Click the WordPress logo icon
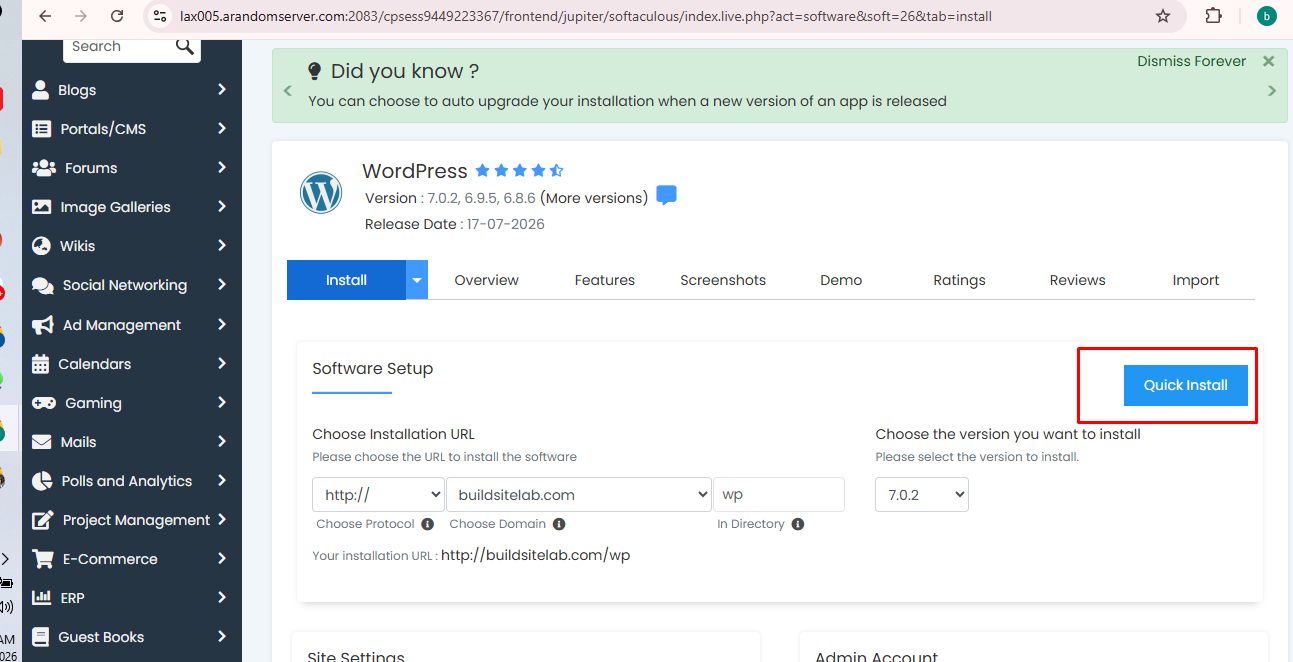The width and height of the screenshot is (1293, 662). (321, 192)
